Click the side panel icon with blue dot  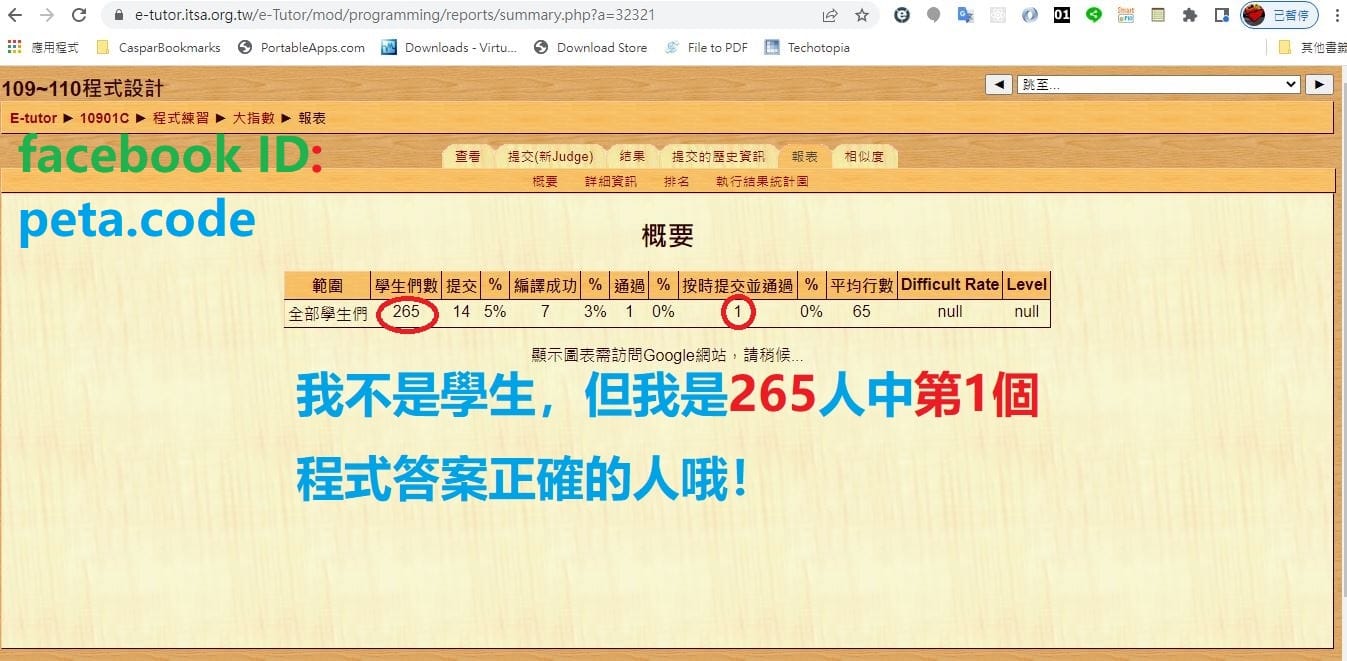coord(1221,16)
